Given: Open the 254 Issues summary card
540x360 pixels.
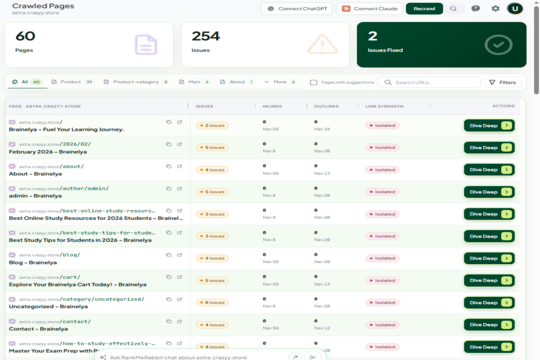Looking at the screenshot, I should tap(265, 45).
